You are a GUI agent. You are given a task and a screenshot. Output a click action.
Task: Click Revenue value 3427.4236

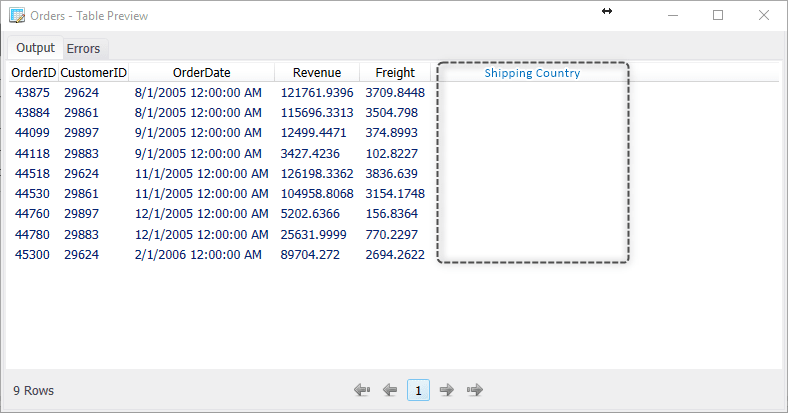click(310, 154)
